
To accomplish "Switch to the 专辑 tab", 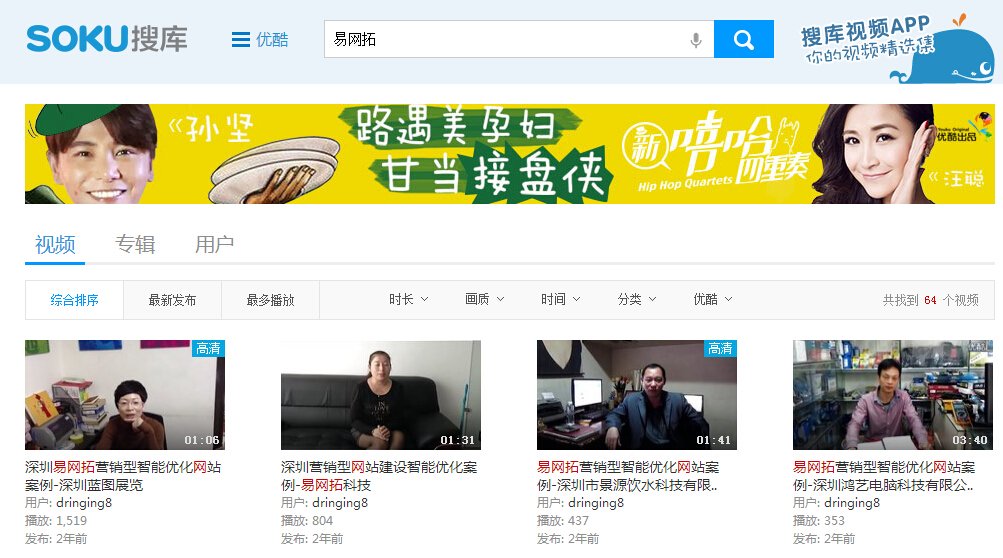I will click(135, 244).
